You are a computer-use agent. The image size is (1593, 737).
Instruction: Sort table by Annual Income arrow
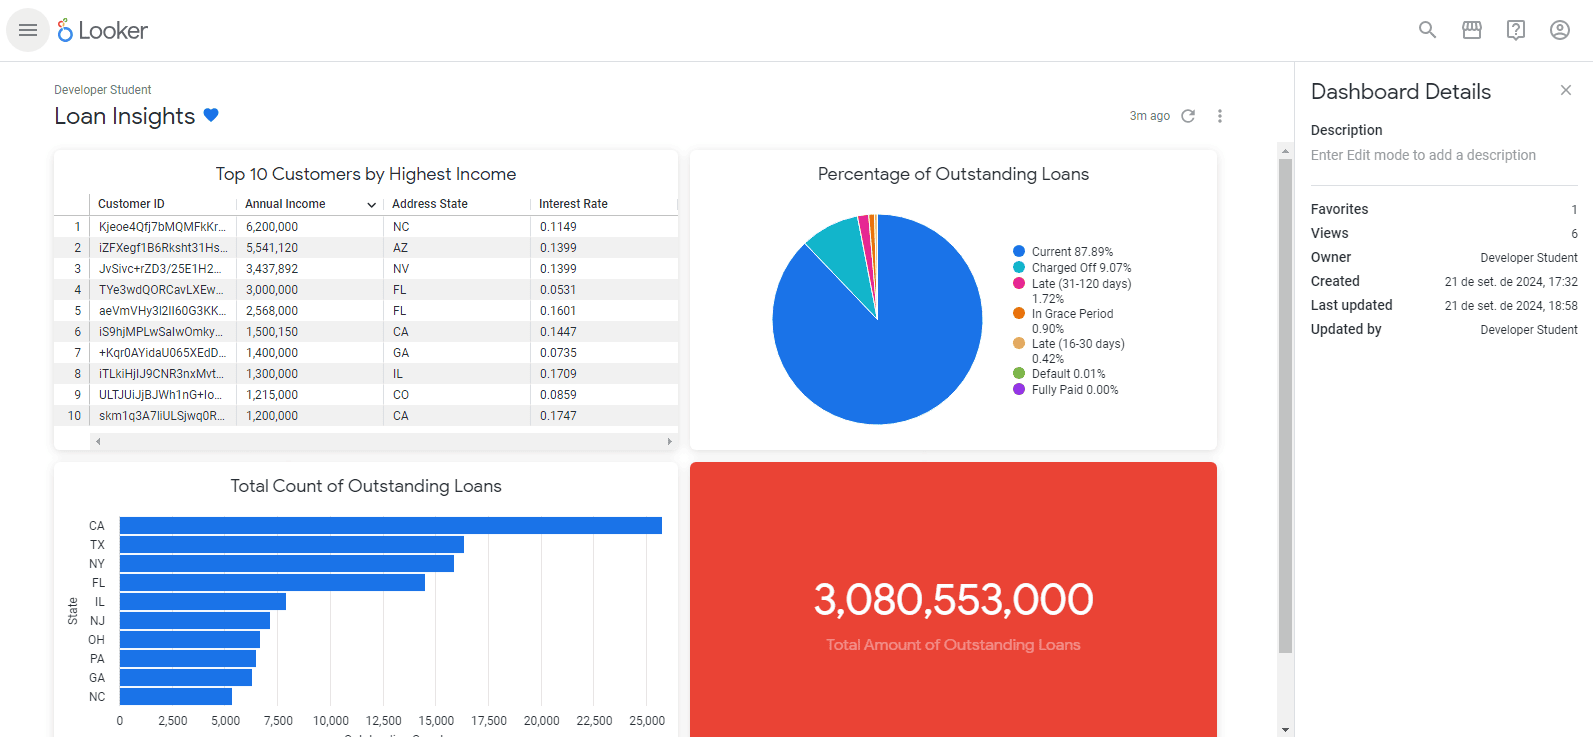click(371, 205)
